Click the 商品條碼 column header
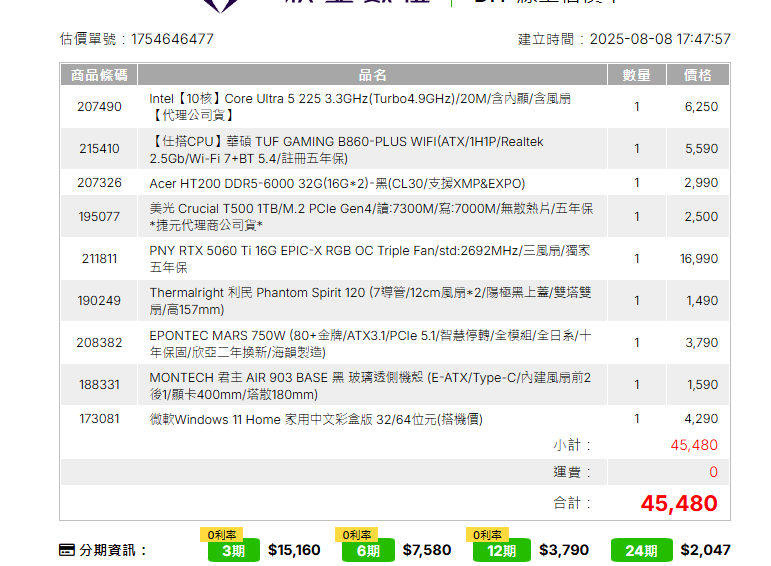The image size is (771, 566). 99,75
